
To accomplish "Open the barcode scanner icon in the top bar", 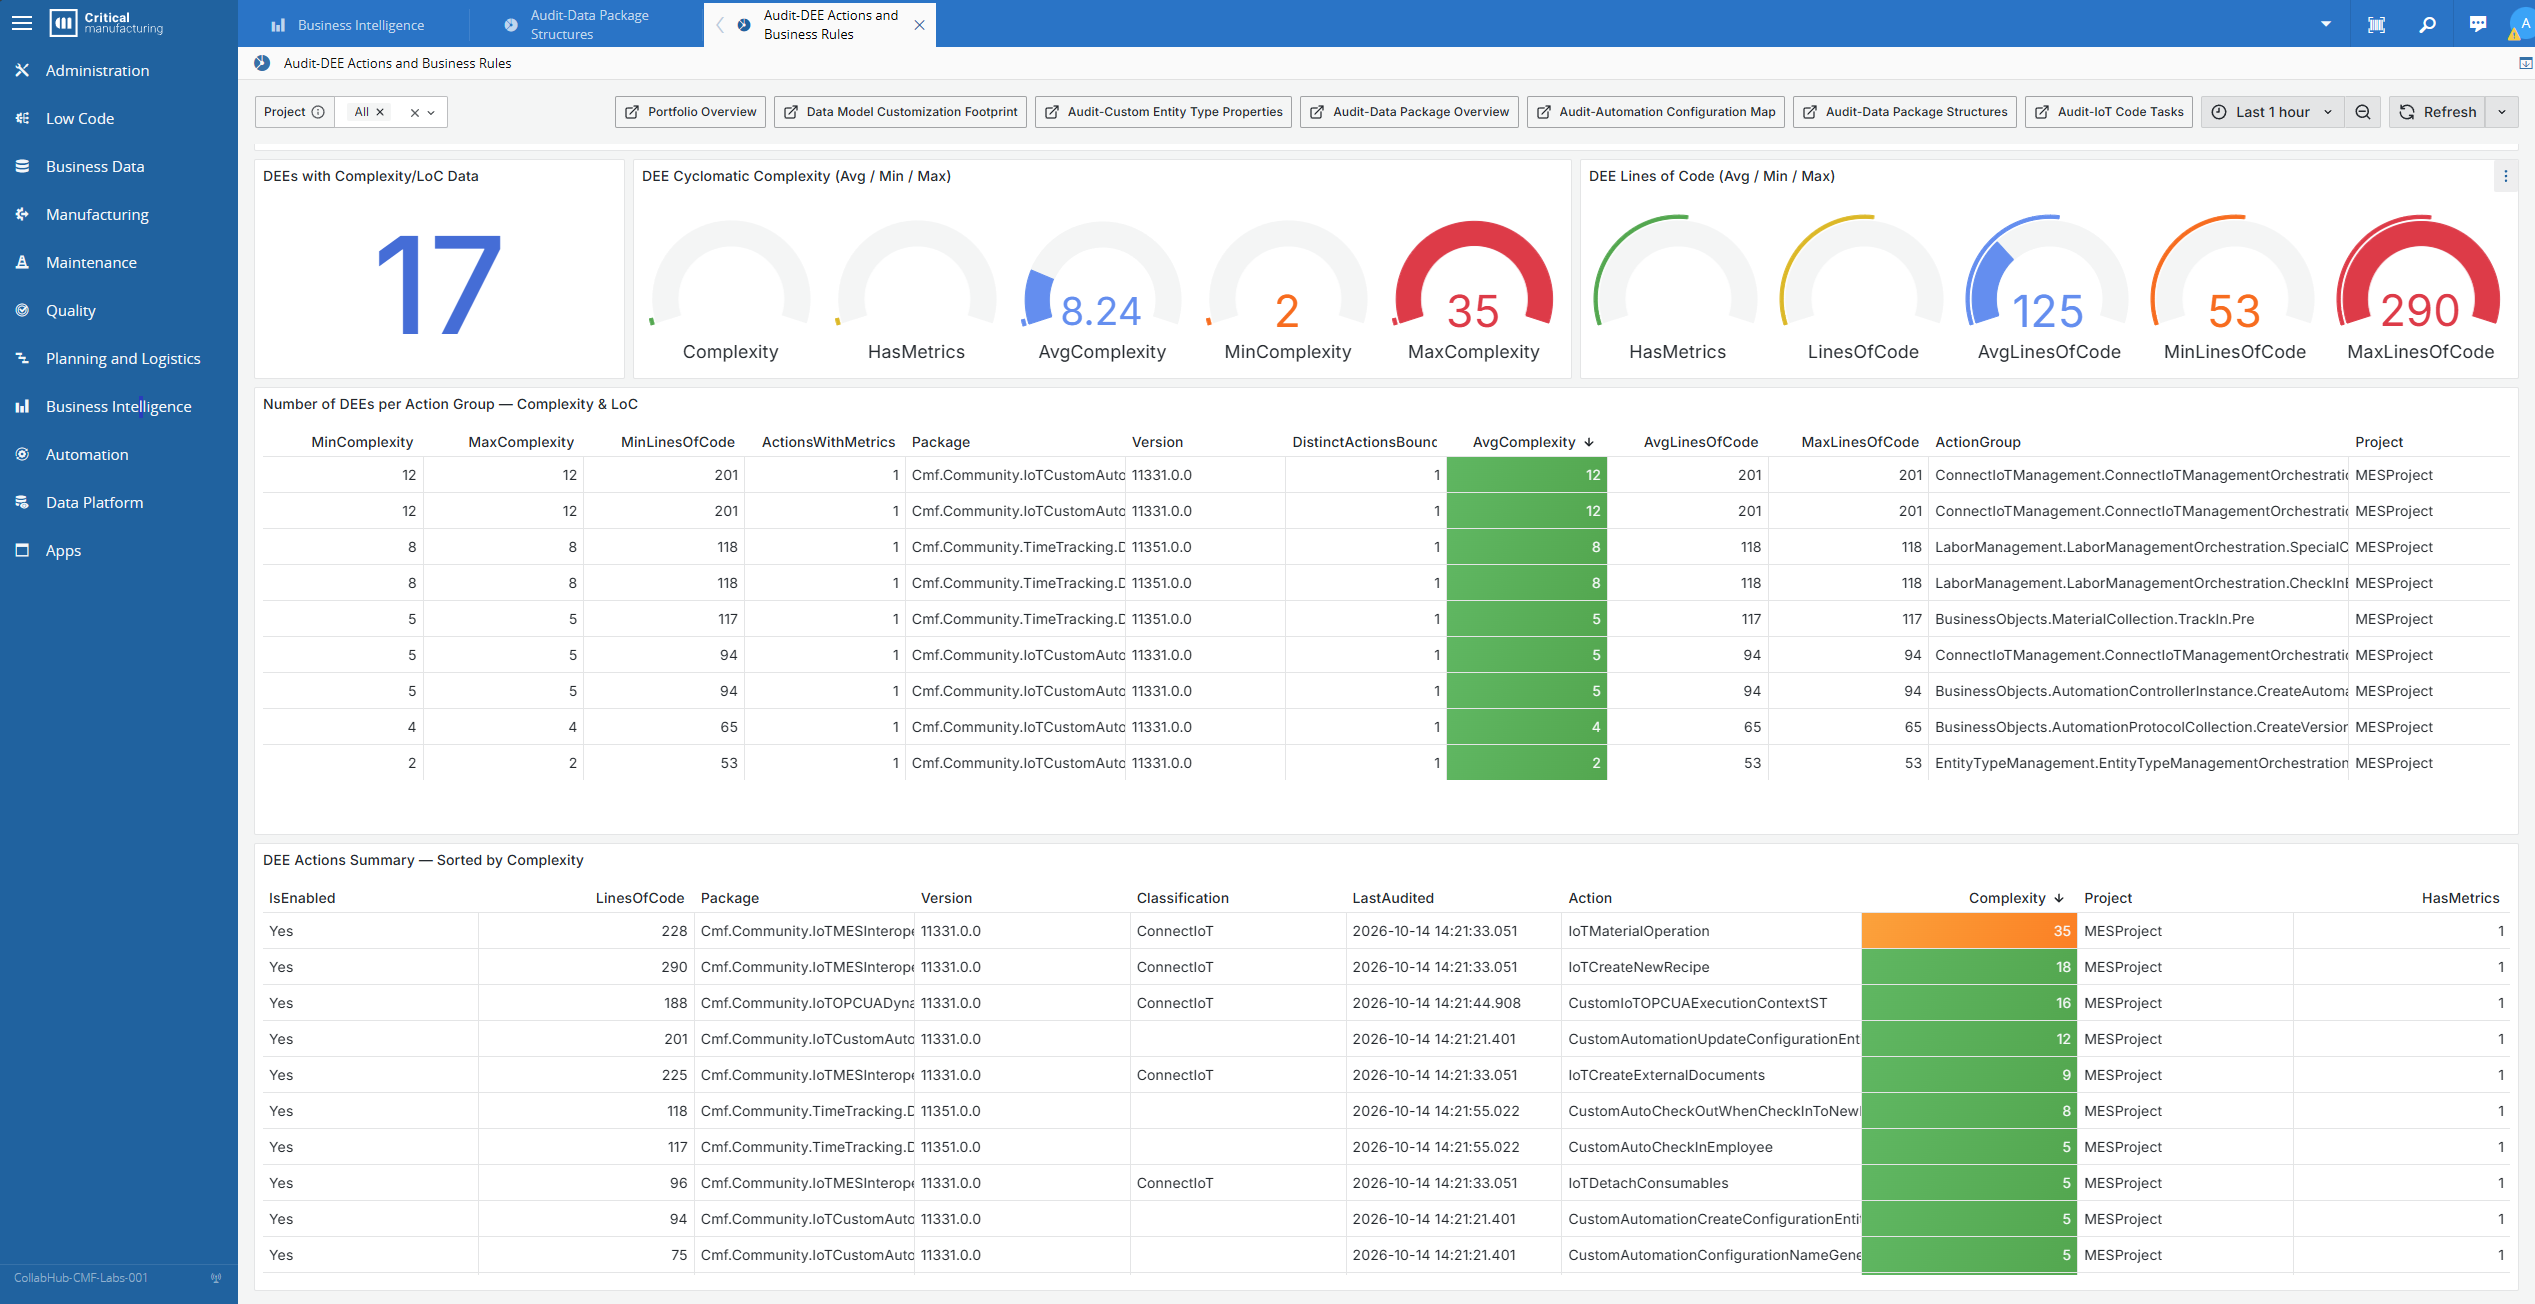I will click(2376, 25).
